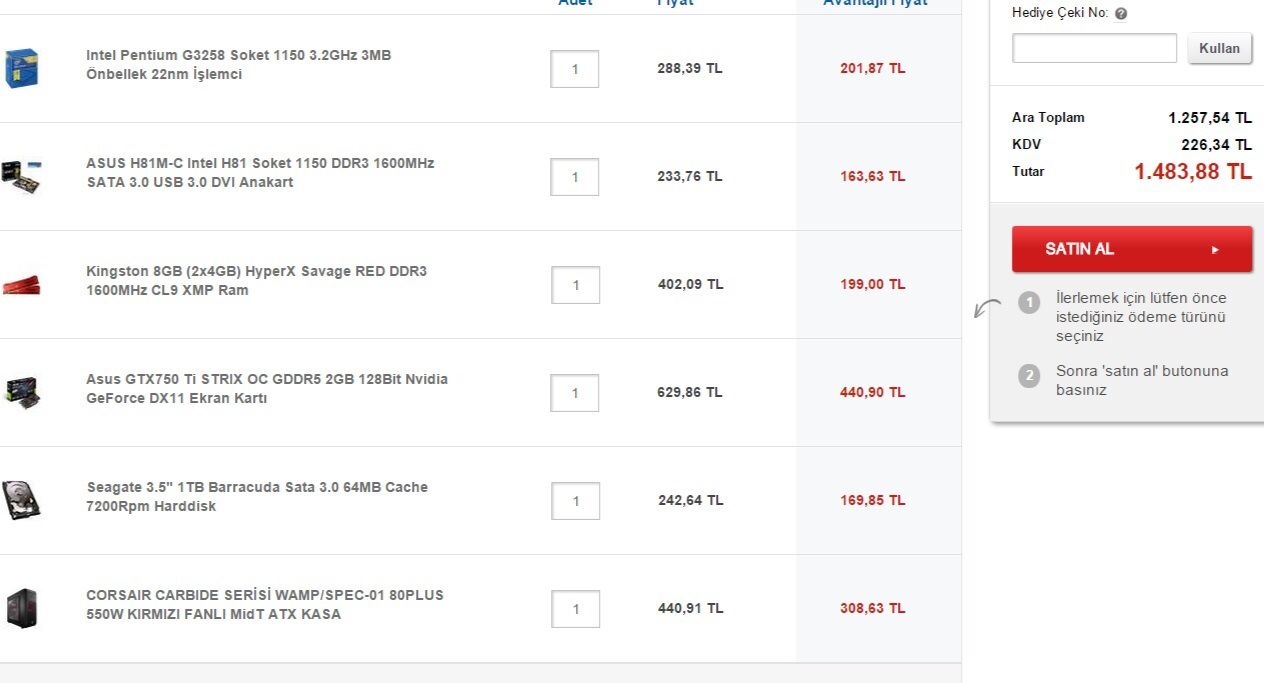The height and width of the screenshot is (683, 1264).
Task: Click quantity box for Intel Pentium G3258
Action: [575, 69]
